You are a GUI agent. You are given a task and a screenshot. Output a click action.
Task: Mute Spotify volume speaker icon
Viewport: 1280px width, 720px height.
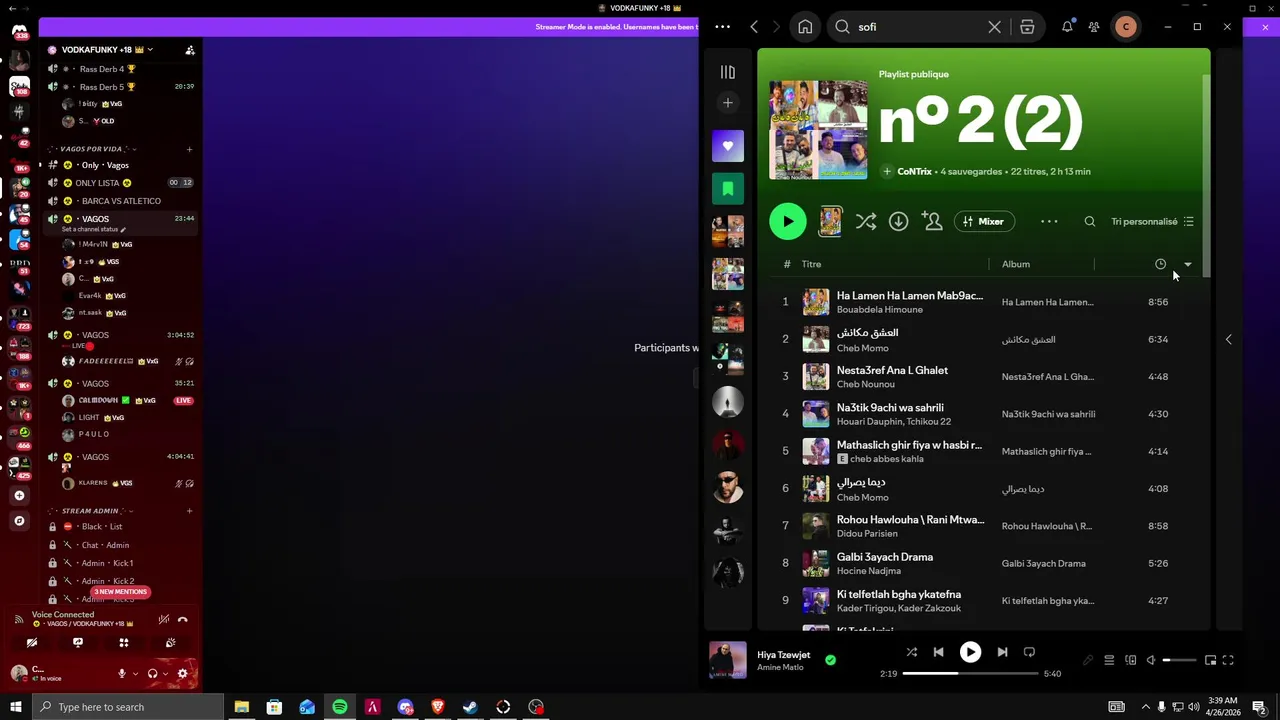click(x=1151, y=660)
